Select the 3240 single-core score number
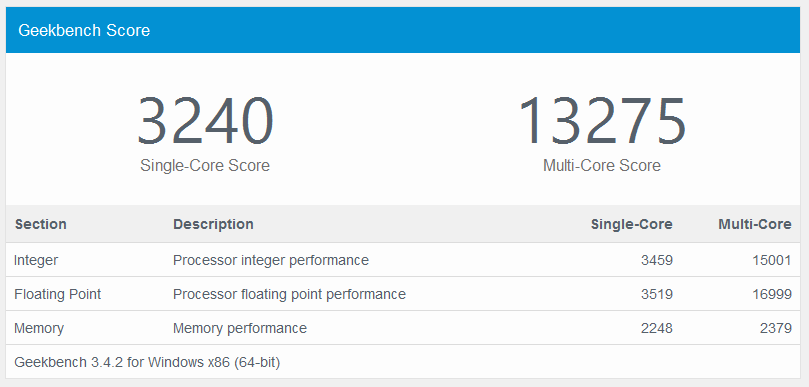This screenshot has width=809, height=387. tap(205, 122)
